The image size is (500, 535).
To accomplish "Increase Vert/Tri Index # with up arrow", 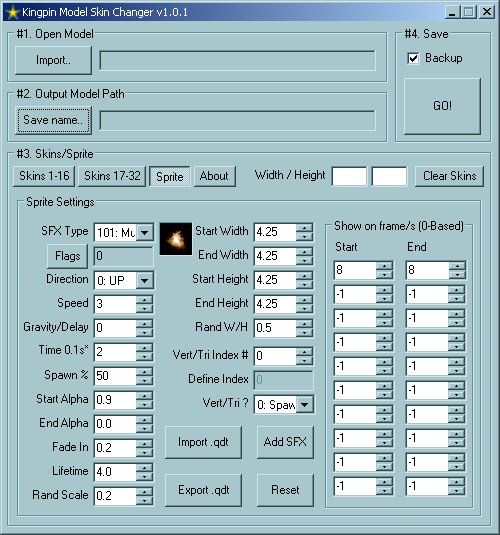I will tap(304, 352).
